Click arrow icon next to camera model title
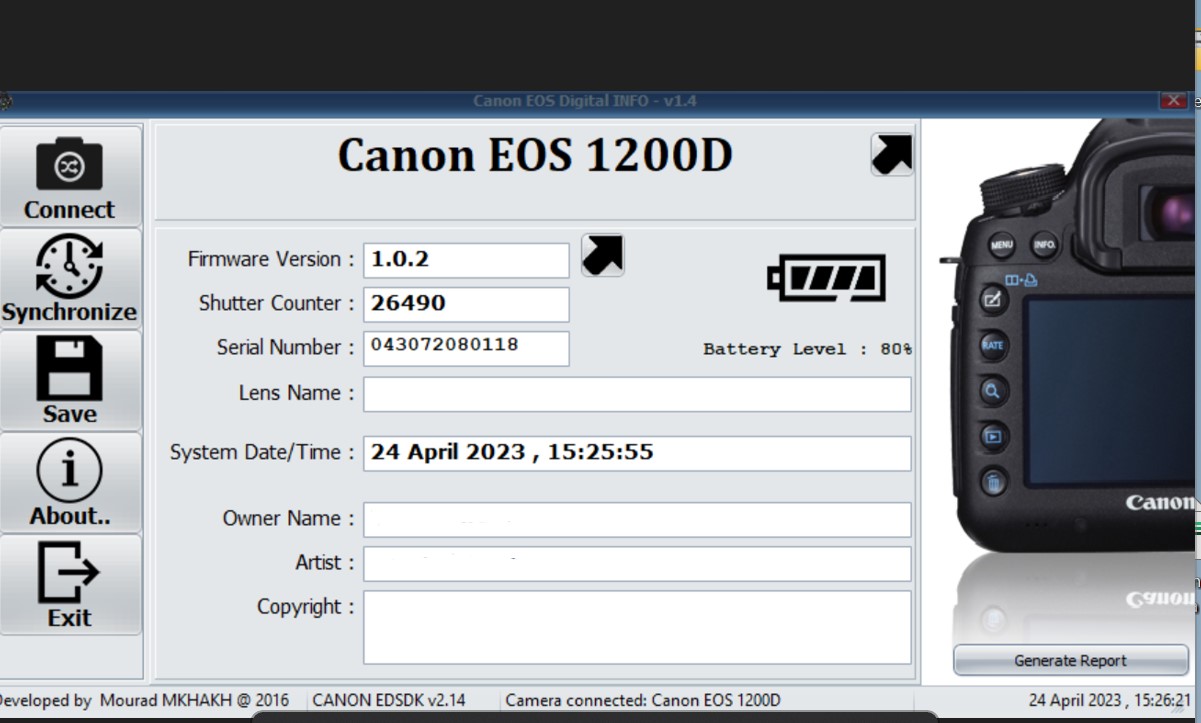 pos(892,155)
